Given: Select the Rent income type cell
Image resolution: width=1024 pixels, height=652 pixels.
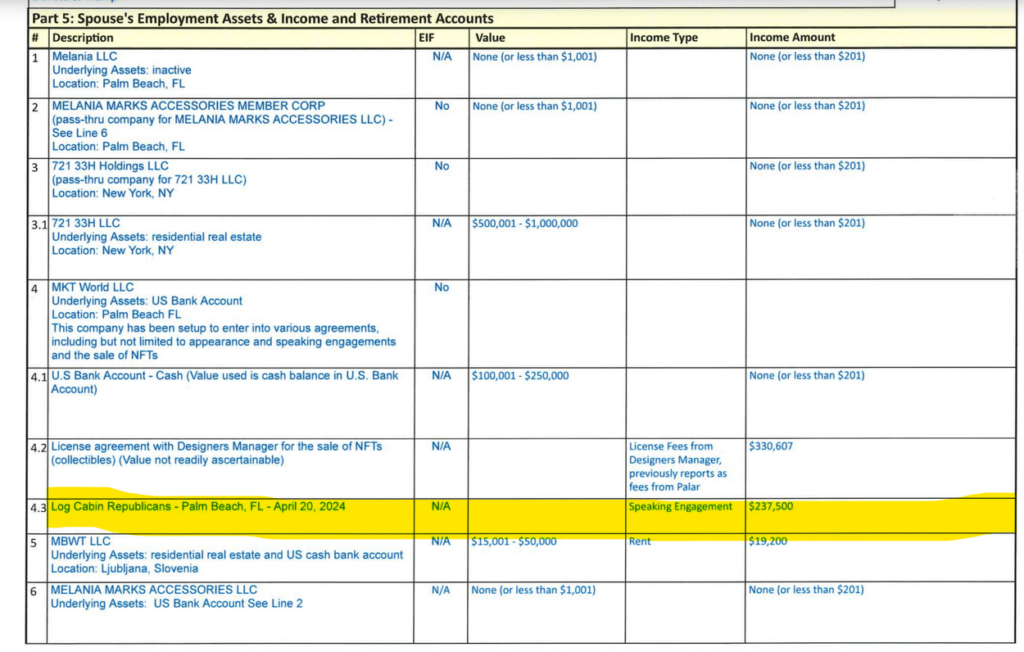Looking at the screenshot, I should (640, 542).
